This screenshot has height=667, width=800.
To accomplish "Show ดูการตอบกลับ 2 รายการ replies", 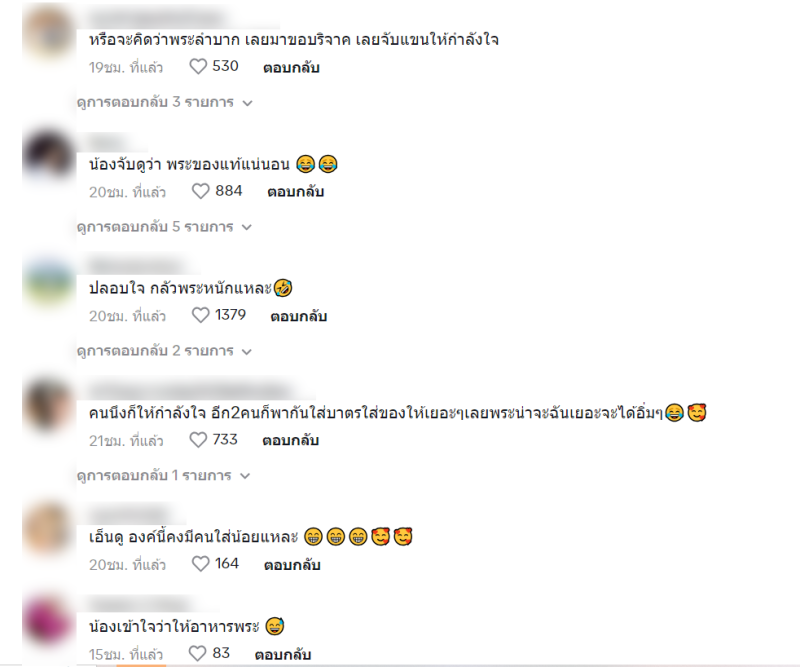I will pyautogui.click(x=164, y=351).
